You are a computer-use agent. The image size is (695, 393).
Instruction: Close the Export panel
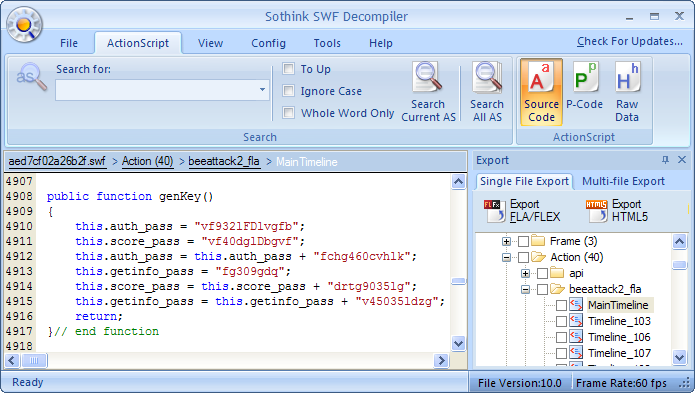682,160
